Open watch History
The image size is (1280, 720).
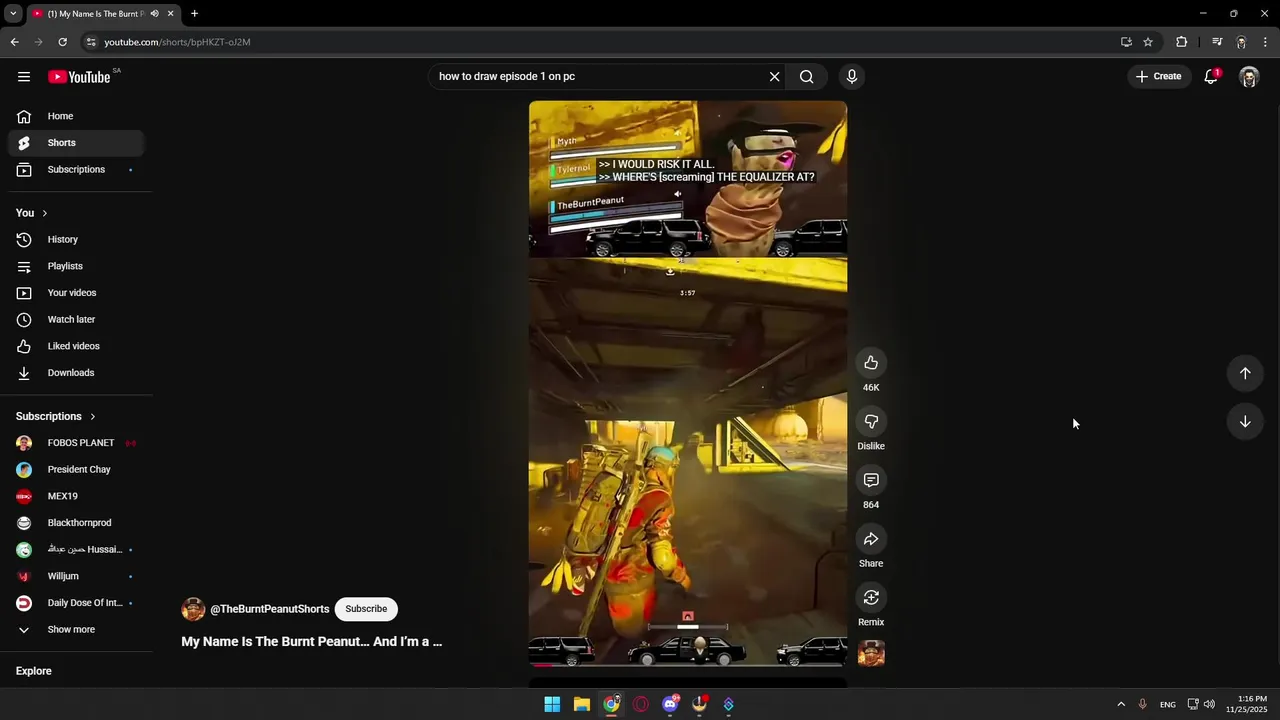[x=76, y=240]
